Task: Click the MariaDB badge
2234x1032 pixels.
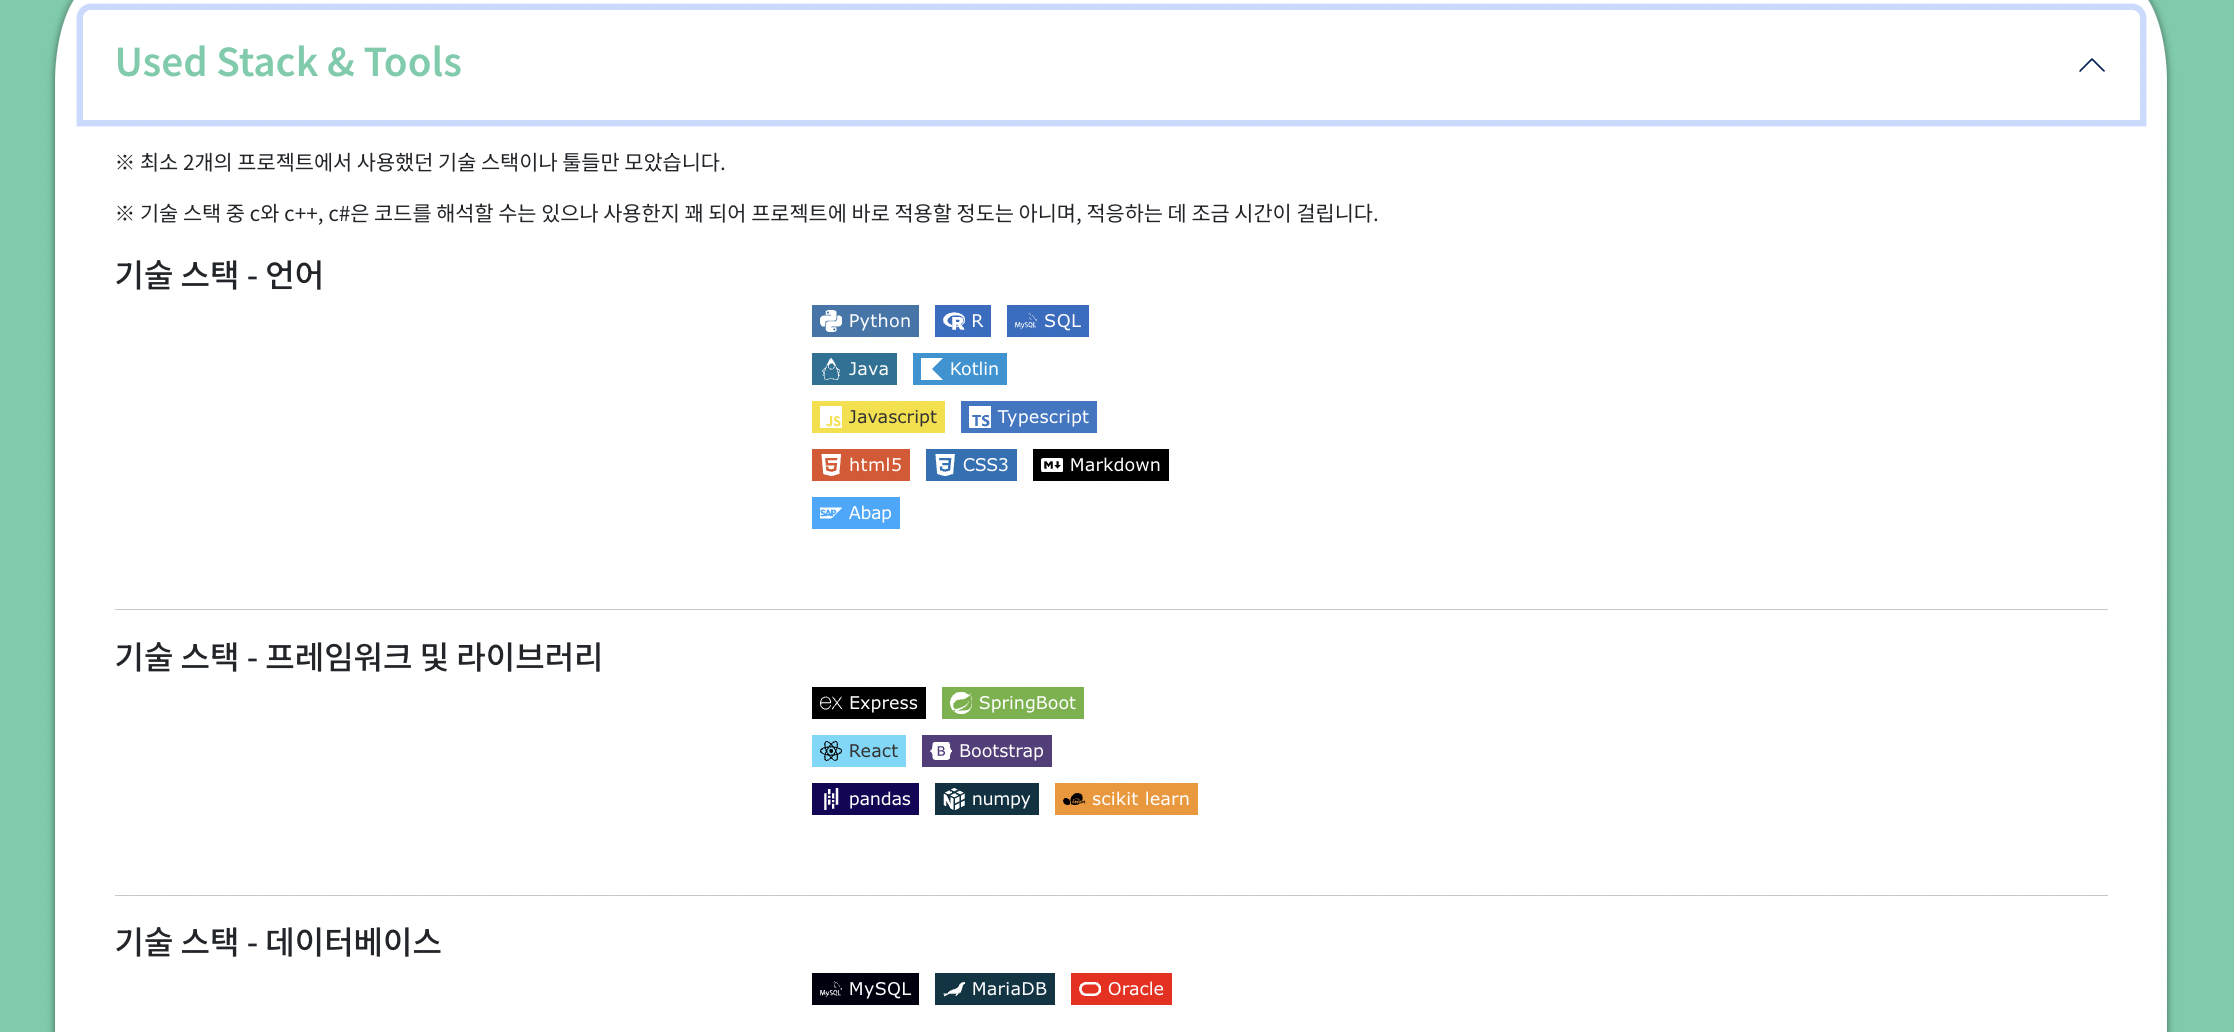Action: tap(995, 989)
